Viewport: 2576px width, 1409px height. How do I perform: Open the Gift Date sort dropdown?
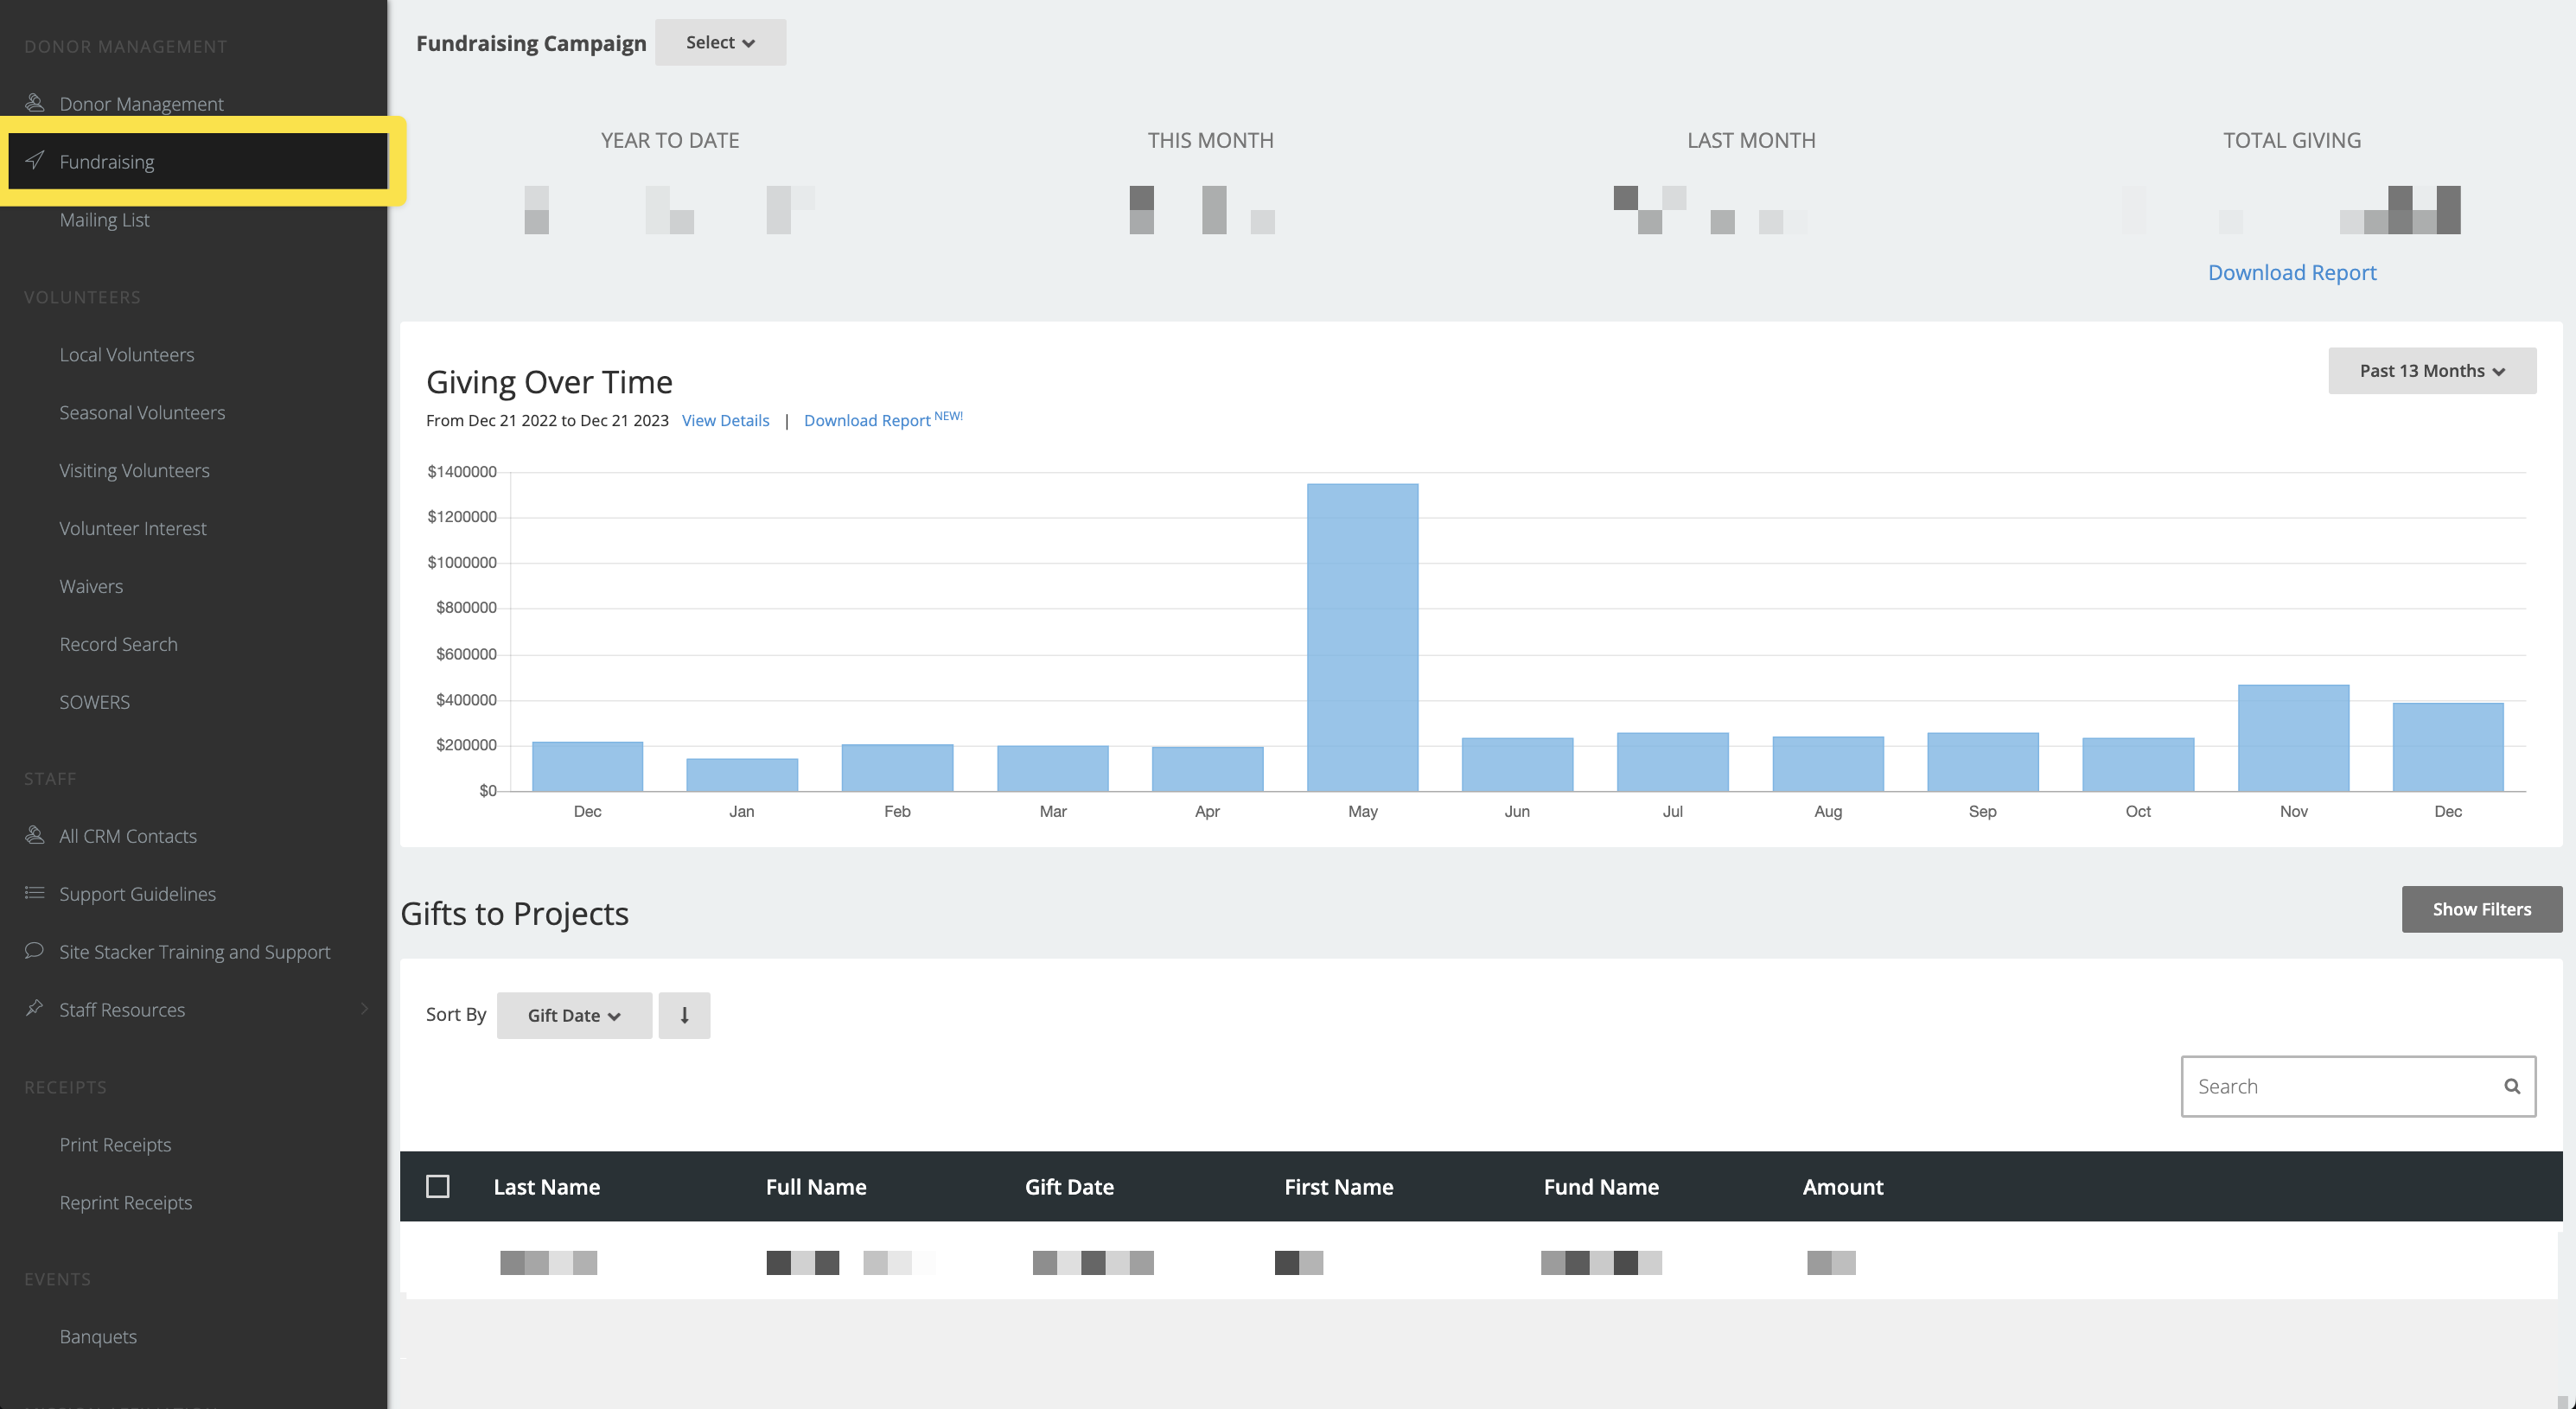pyautogui.click(x=574, y=1015)
